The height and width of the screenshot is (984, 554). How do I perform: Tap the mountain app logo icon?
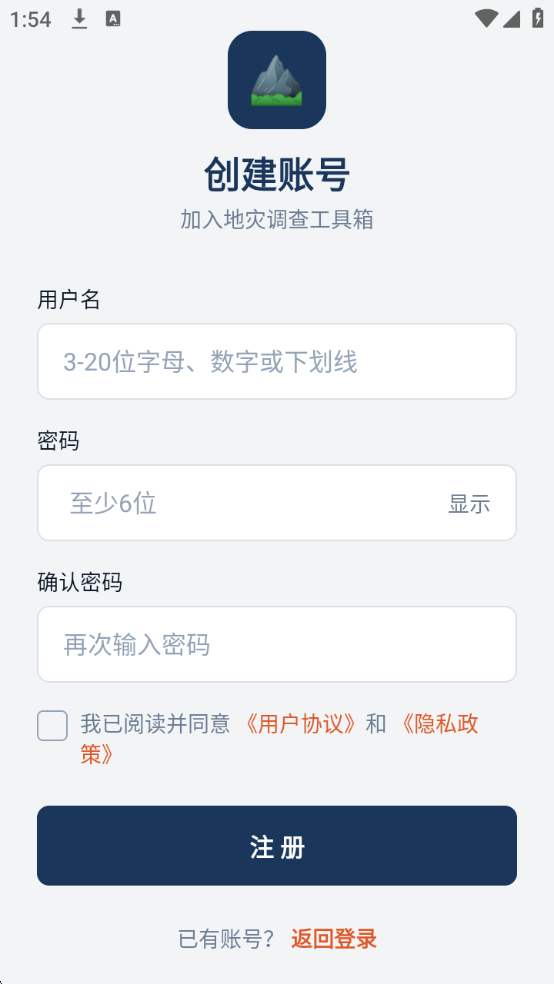pyautogui.click(x=277, y=80)
